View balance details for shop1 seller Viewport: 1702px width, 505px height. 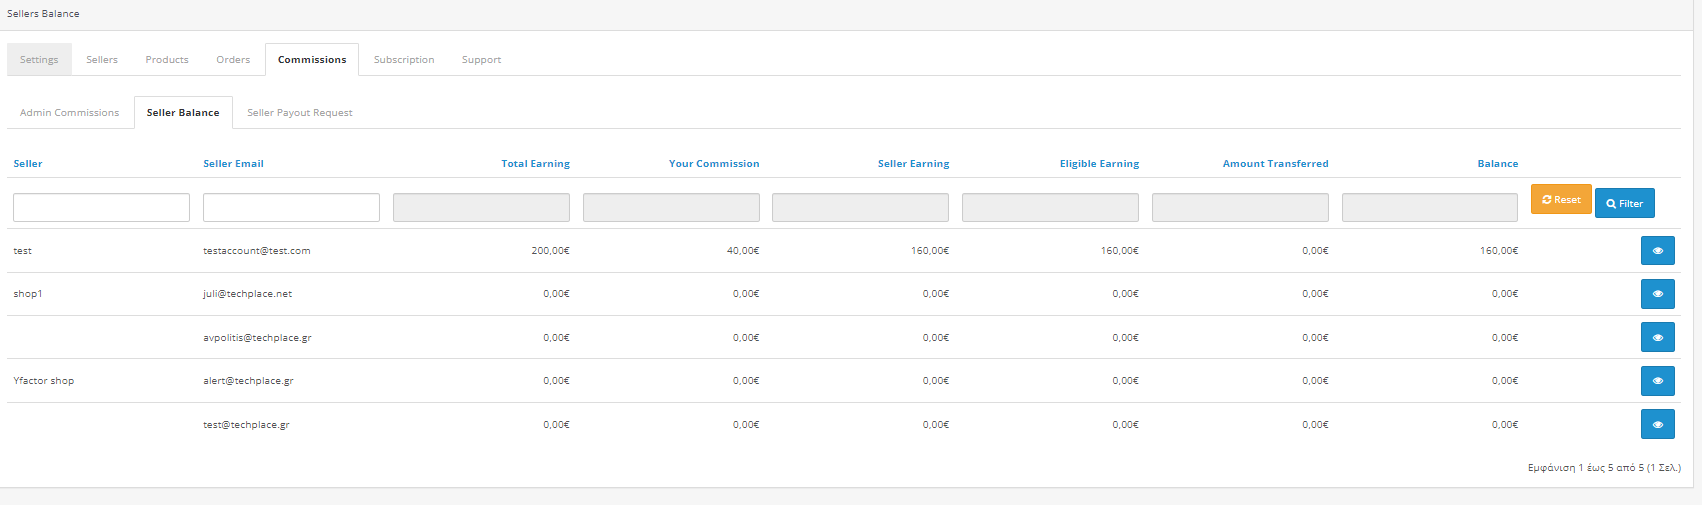point(1657,294)
